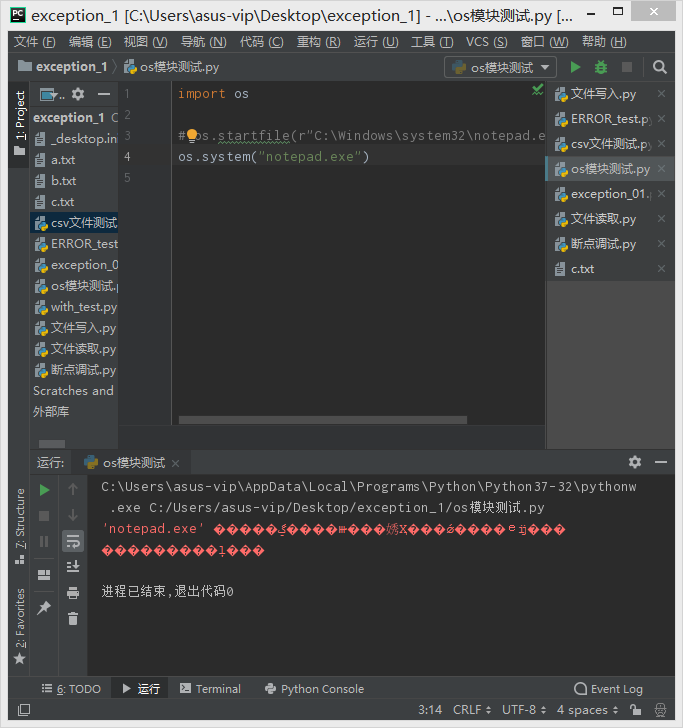Toggle scroll-to-end icon in Run console

(x=73, y=566)
